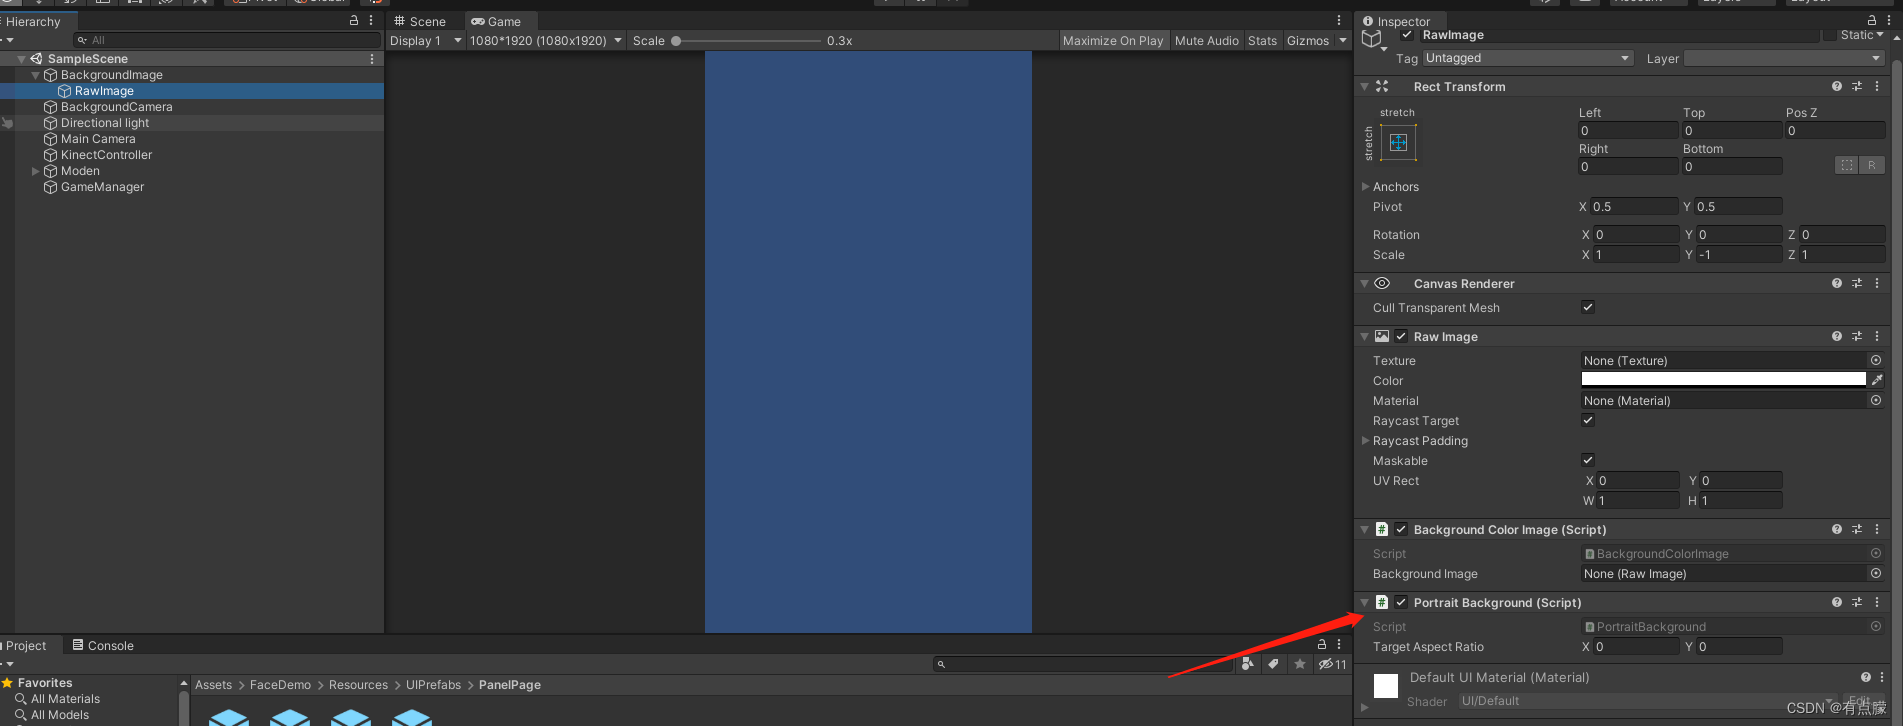Toggle Rect Transform blueprint mode button
Screen dimensions: 1903x726
point(1847,165)
